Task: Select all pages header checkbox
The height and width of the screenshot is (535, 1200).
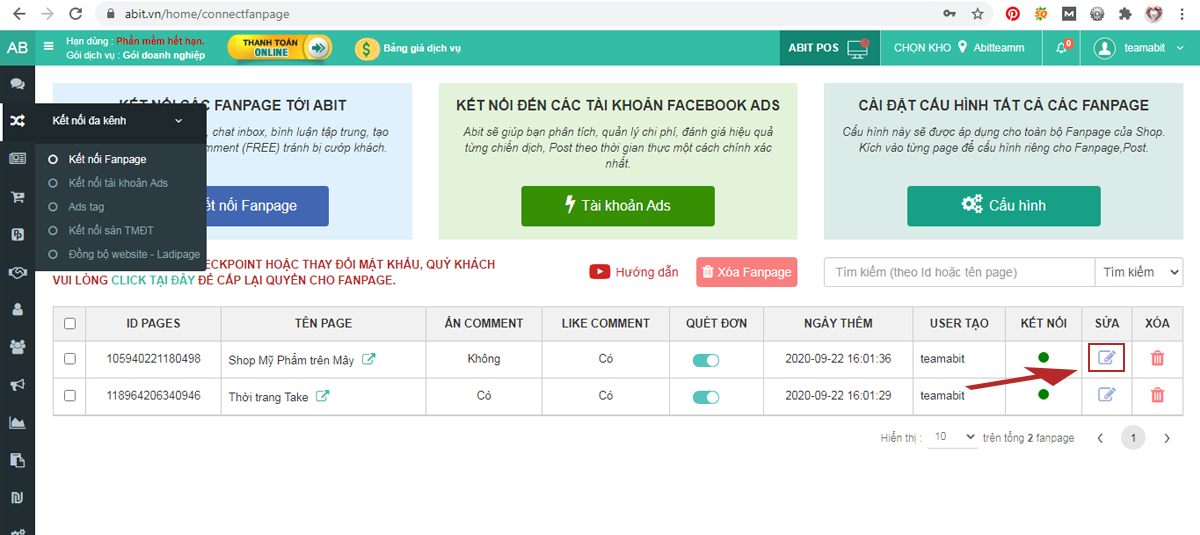Action: [70, 323]
